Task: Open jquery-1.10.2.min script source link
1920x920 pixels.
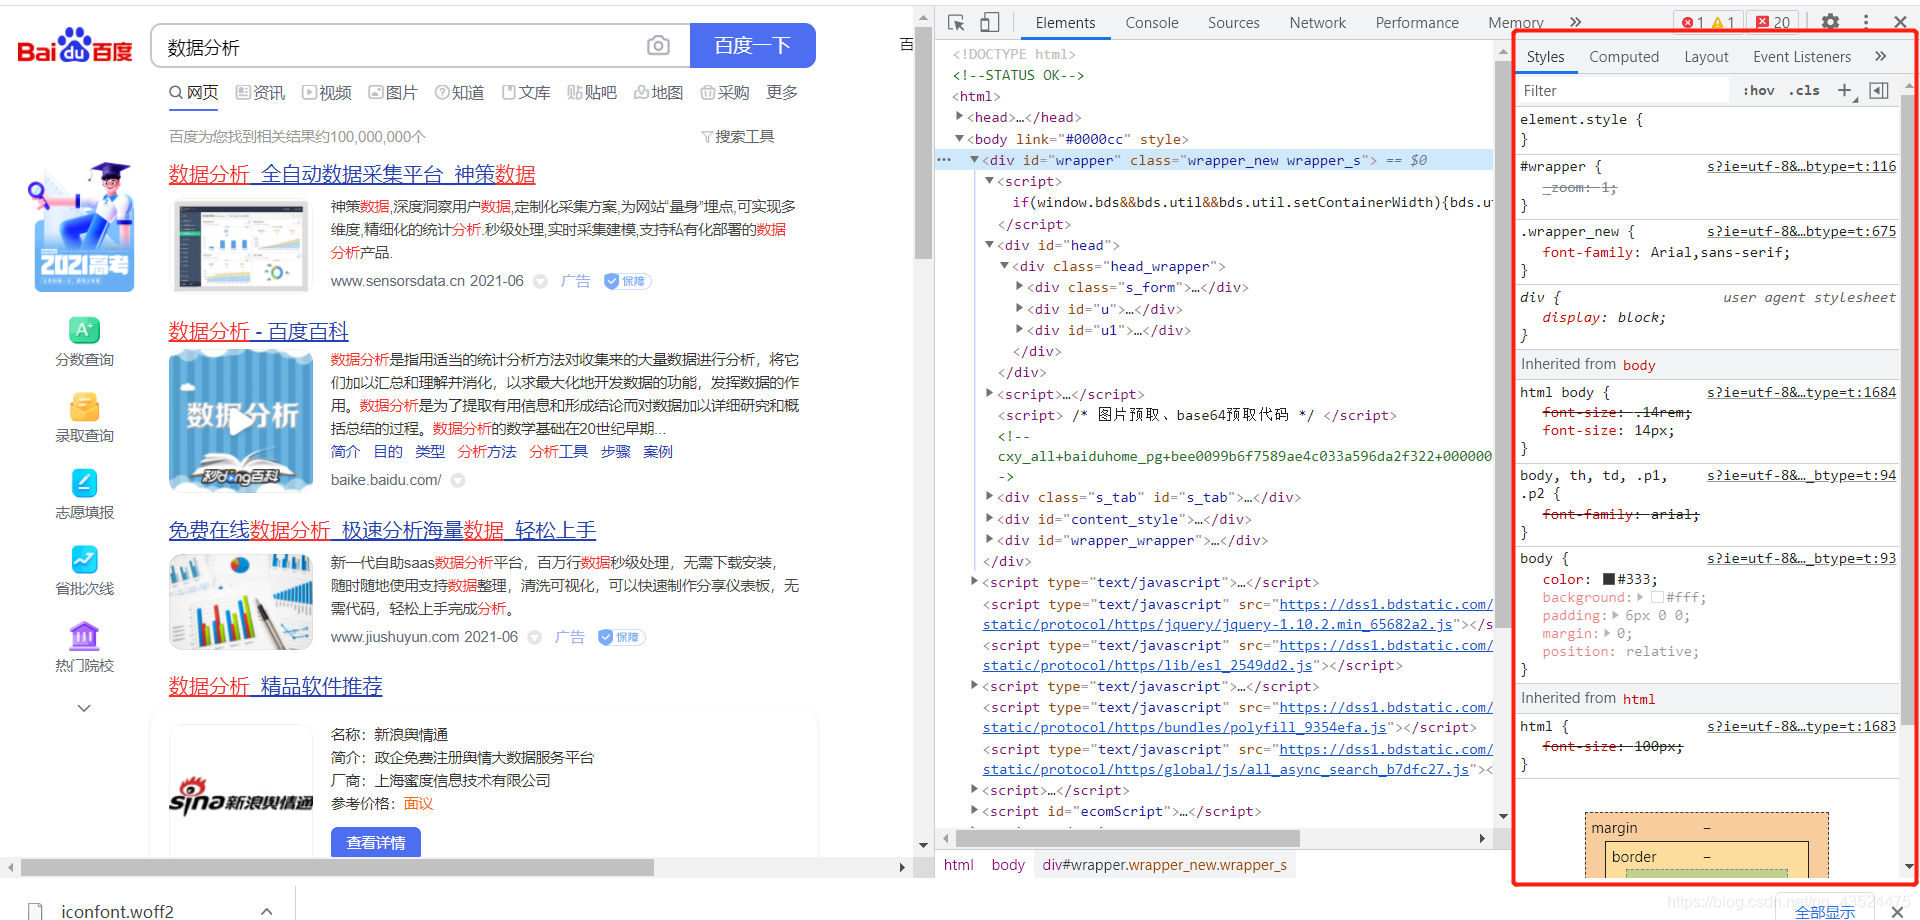Action: click(1218, 624)
